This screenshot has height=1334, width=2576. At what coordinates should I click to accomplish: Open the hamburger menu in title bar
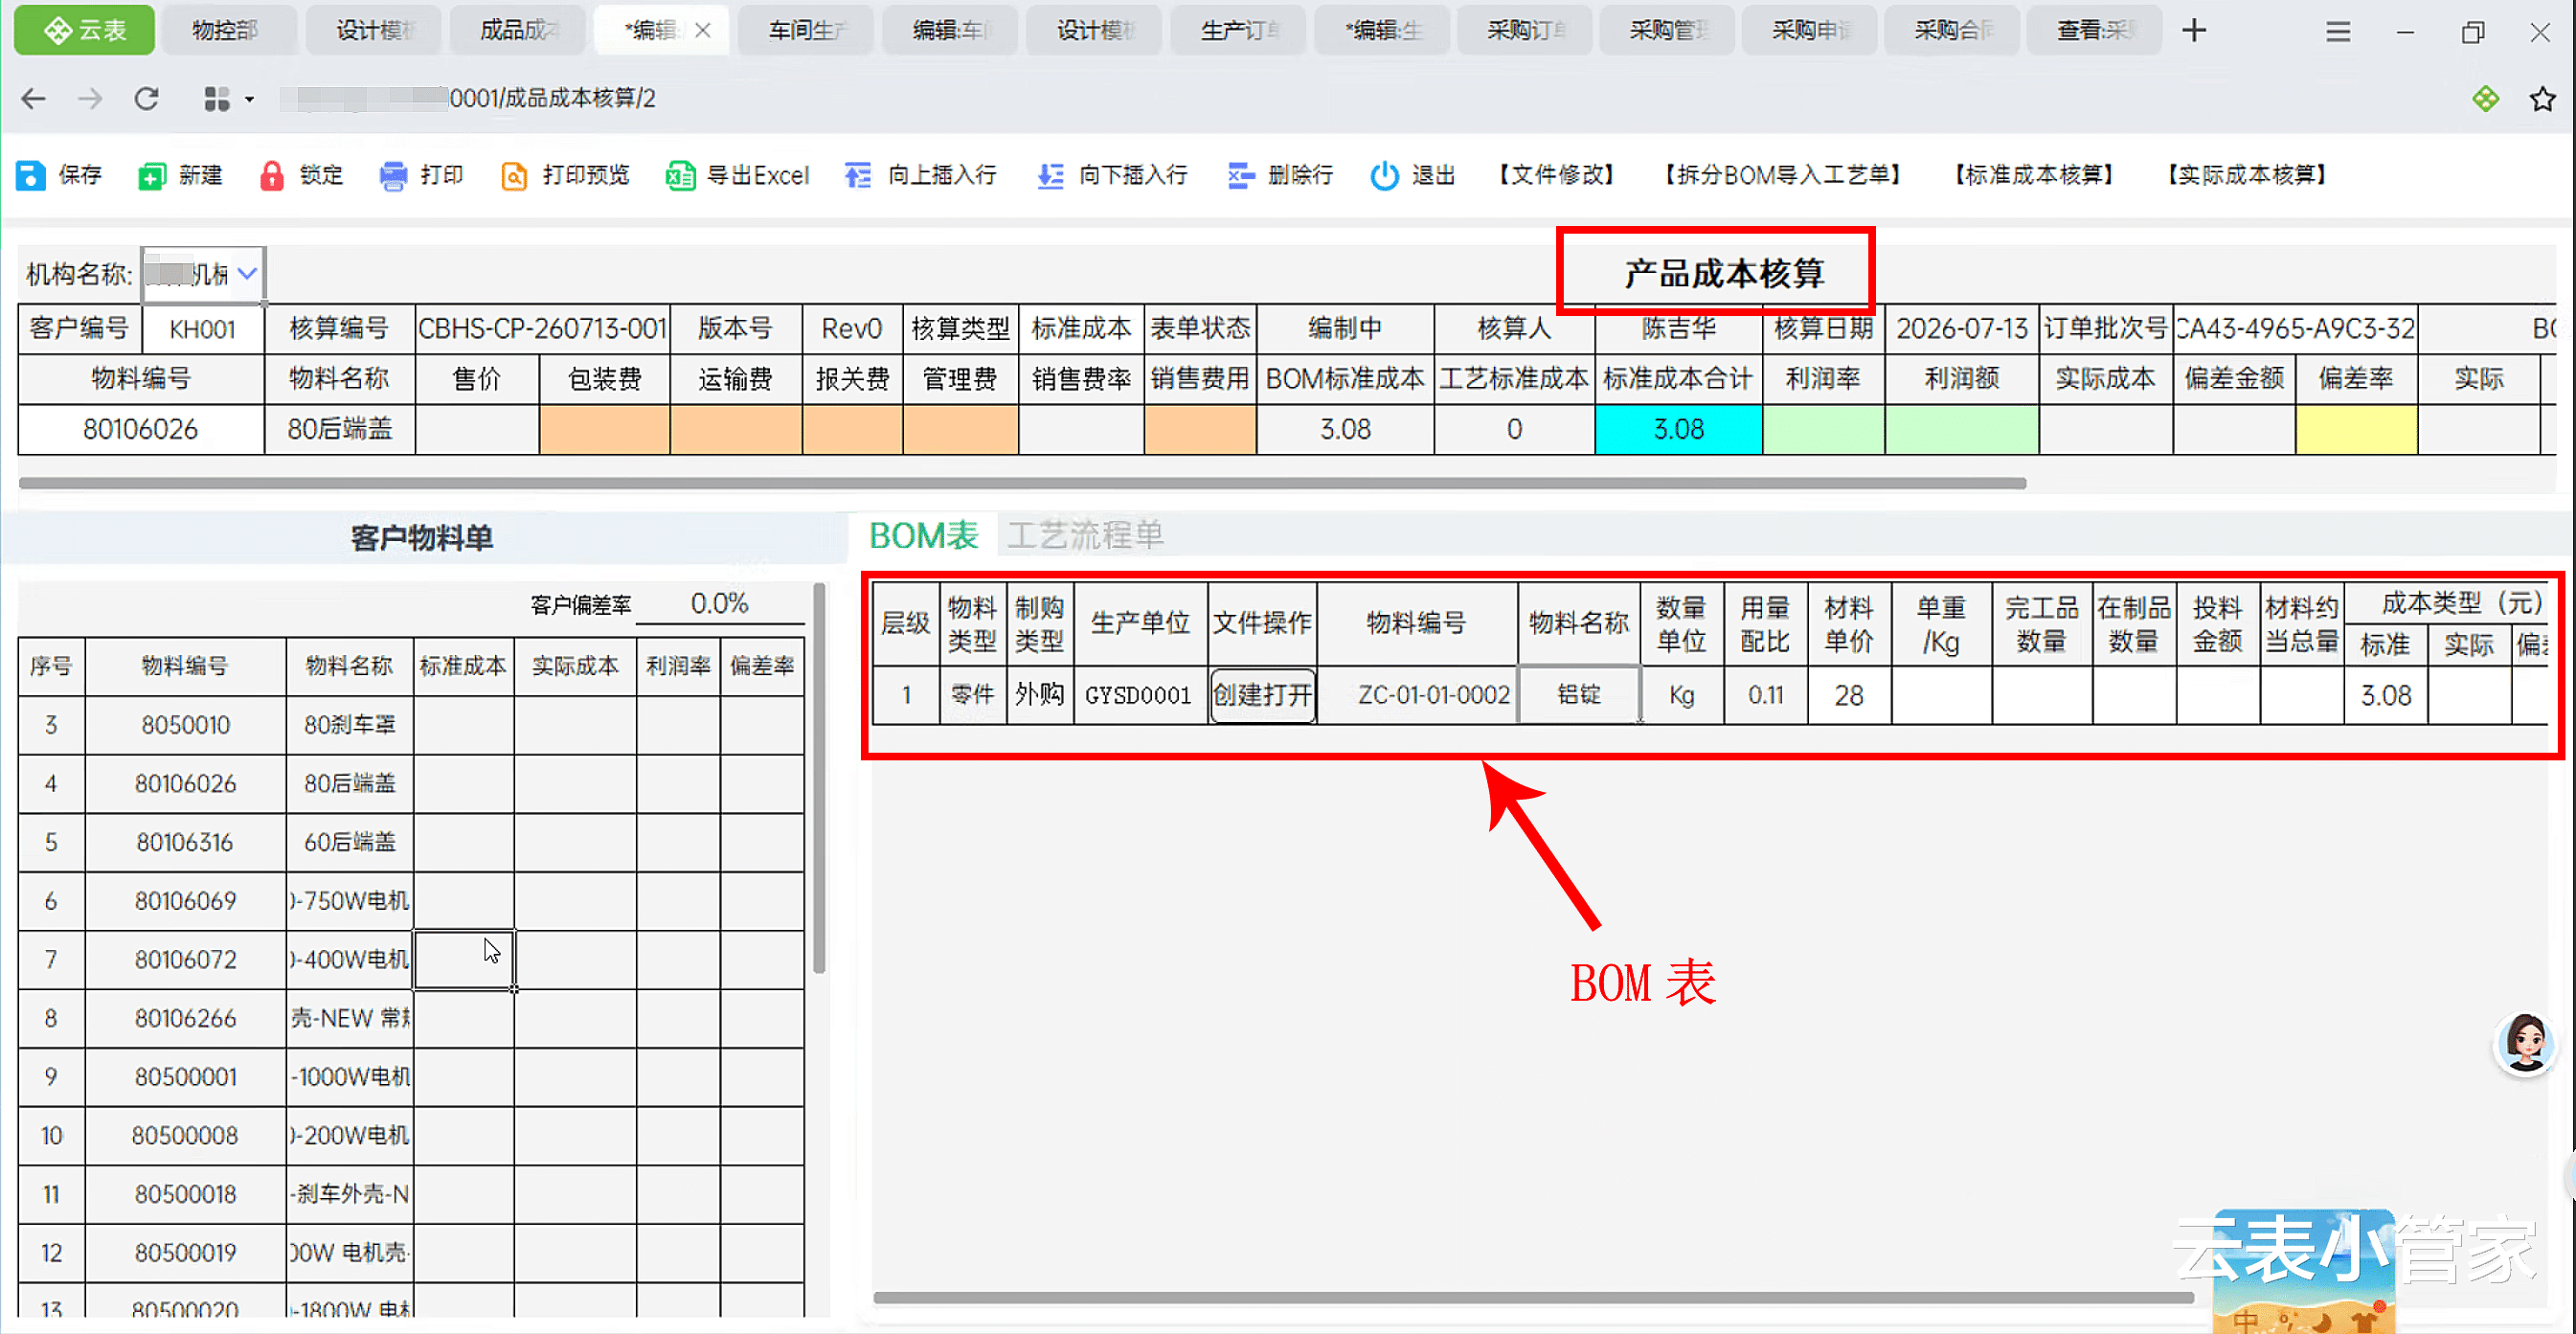pyautogui.click(x=2337, y=32)
